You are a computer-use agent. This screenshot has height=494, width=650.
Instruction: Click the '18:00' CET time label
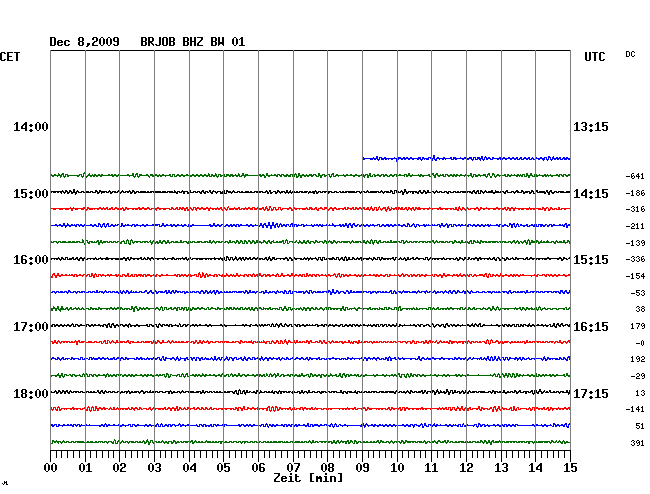(31, 393)
